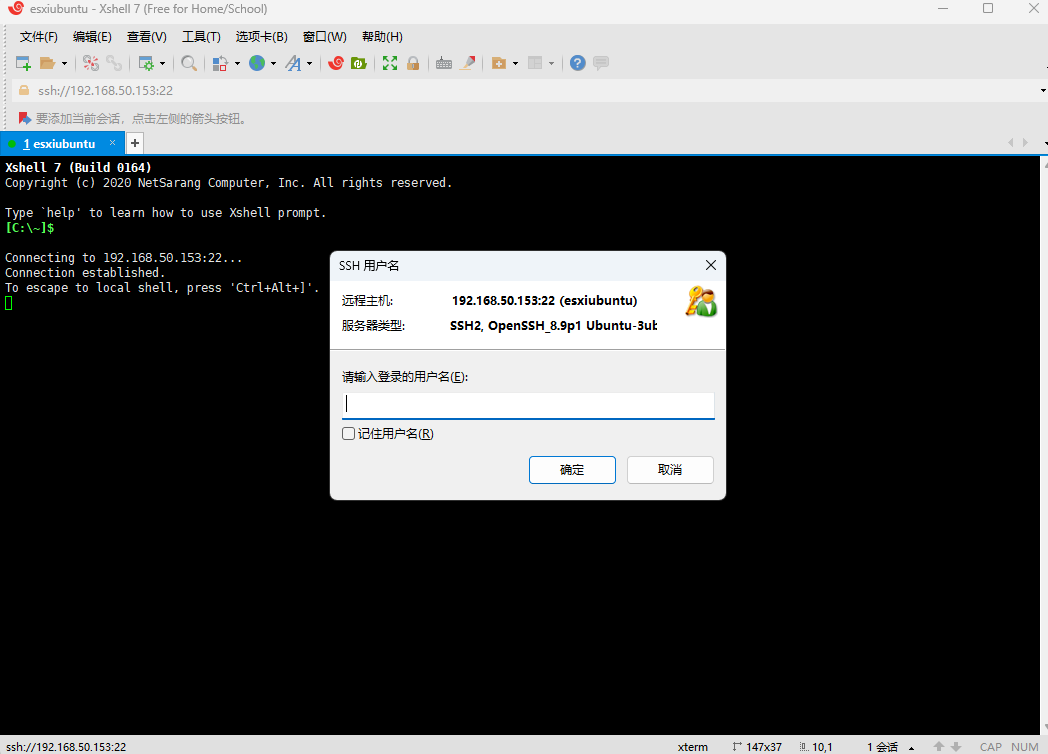Click the status bar up arrow icon
The width and height of the screenshot is (1048, 754).
click(x=939, y=747)
